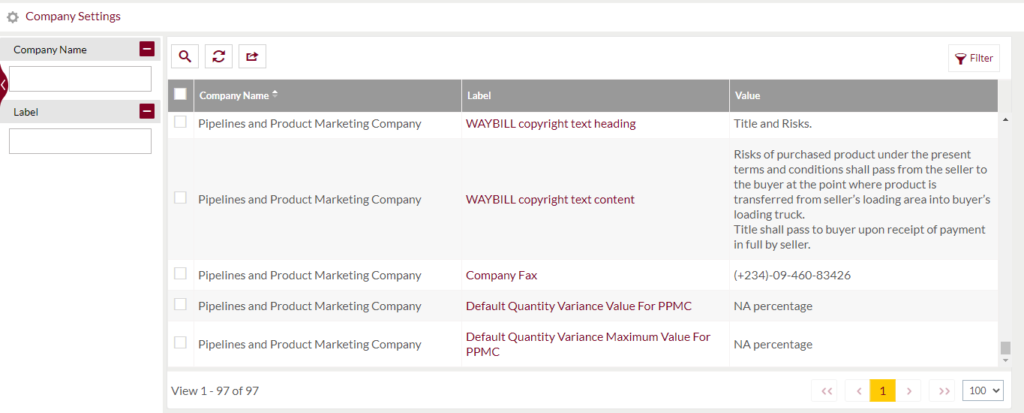The height and width of the screenshot is (413, 1024).
Task: Refresh the company settings grid
Action: pos(219,57)
